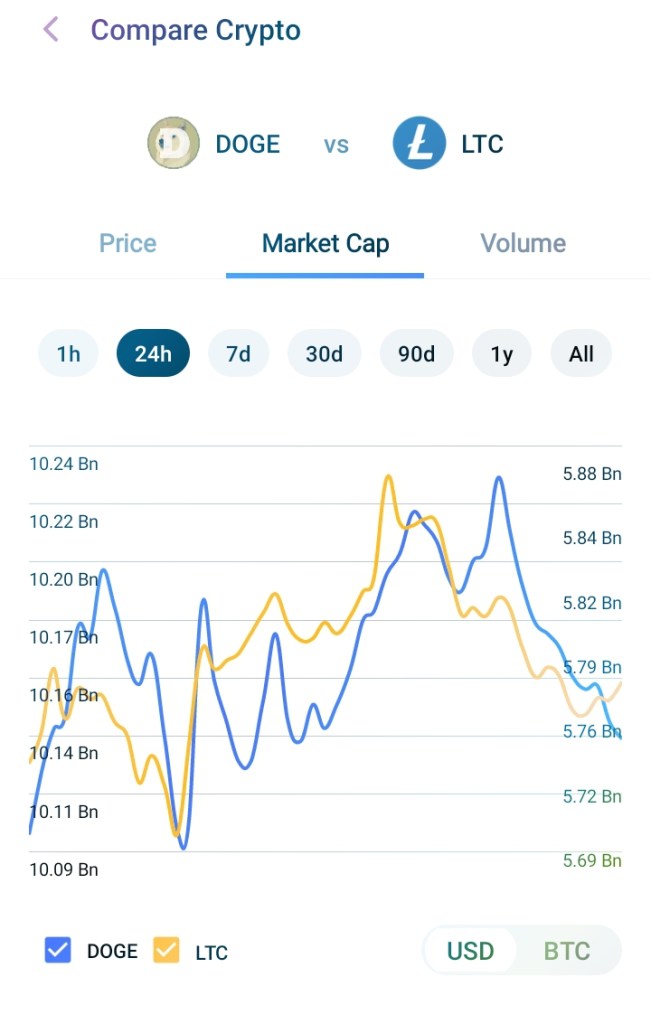Switch currency toggle to BTC

point(567,950)
